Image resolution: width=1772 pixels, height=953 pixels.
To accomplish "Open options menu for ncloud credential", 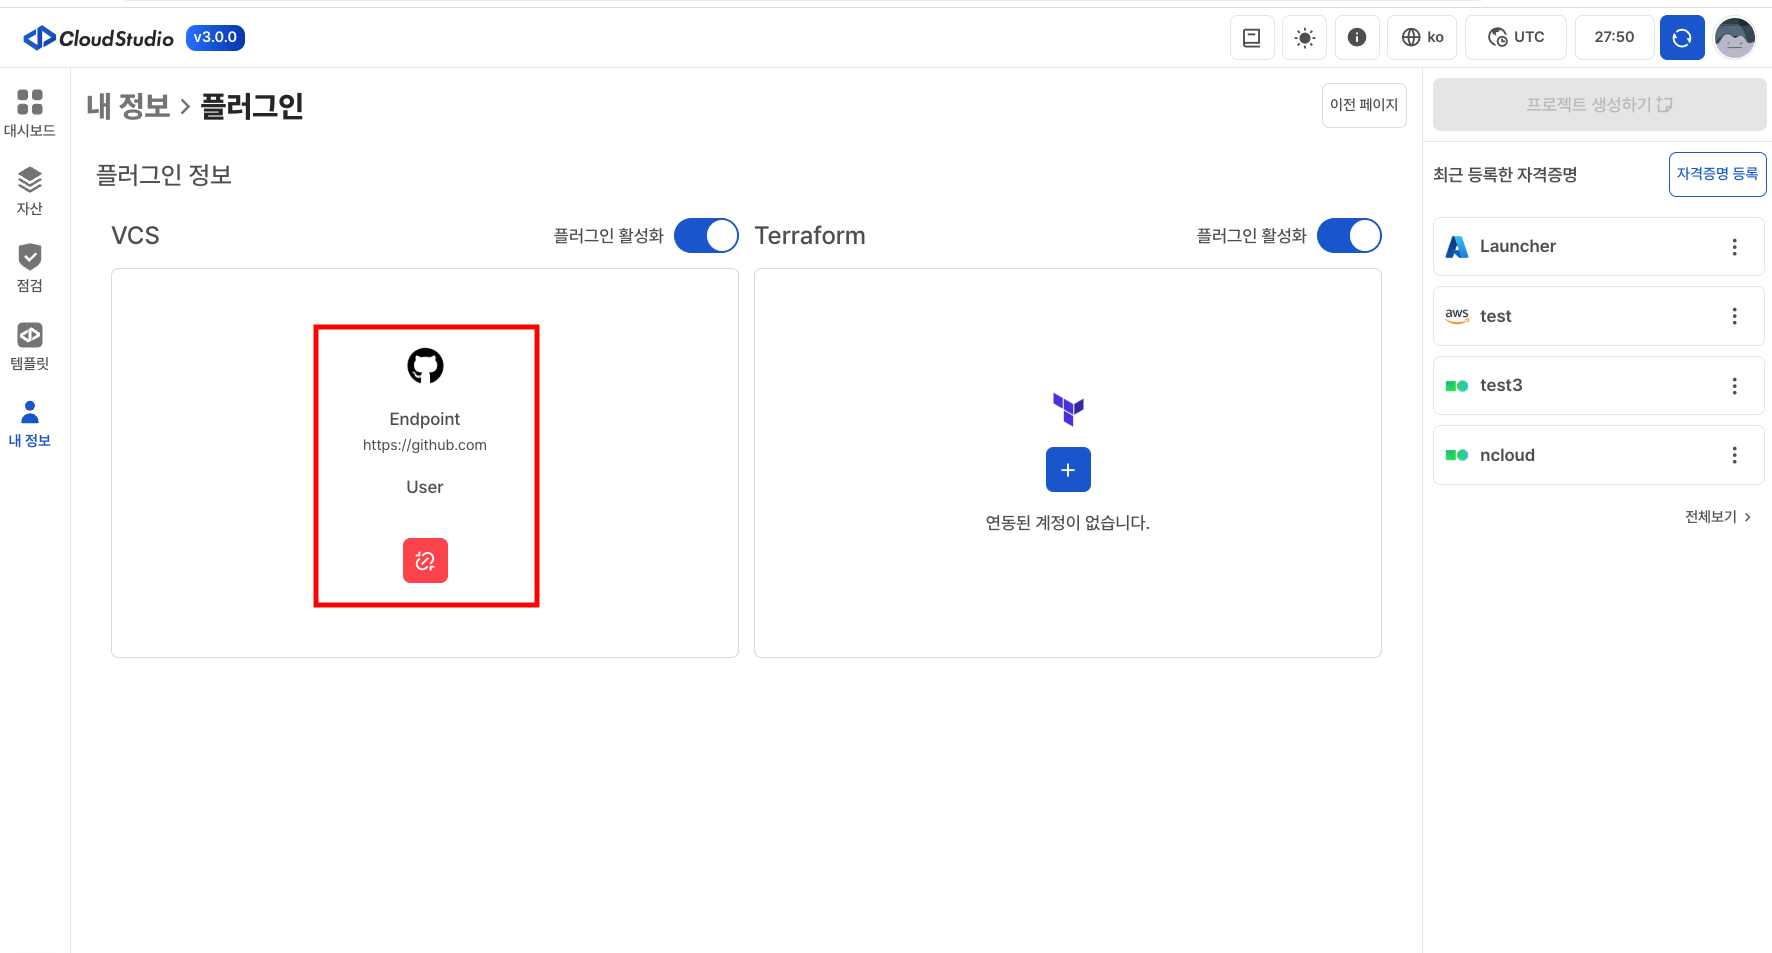I will tap(1734, 456).
